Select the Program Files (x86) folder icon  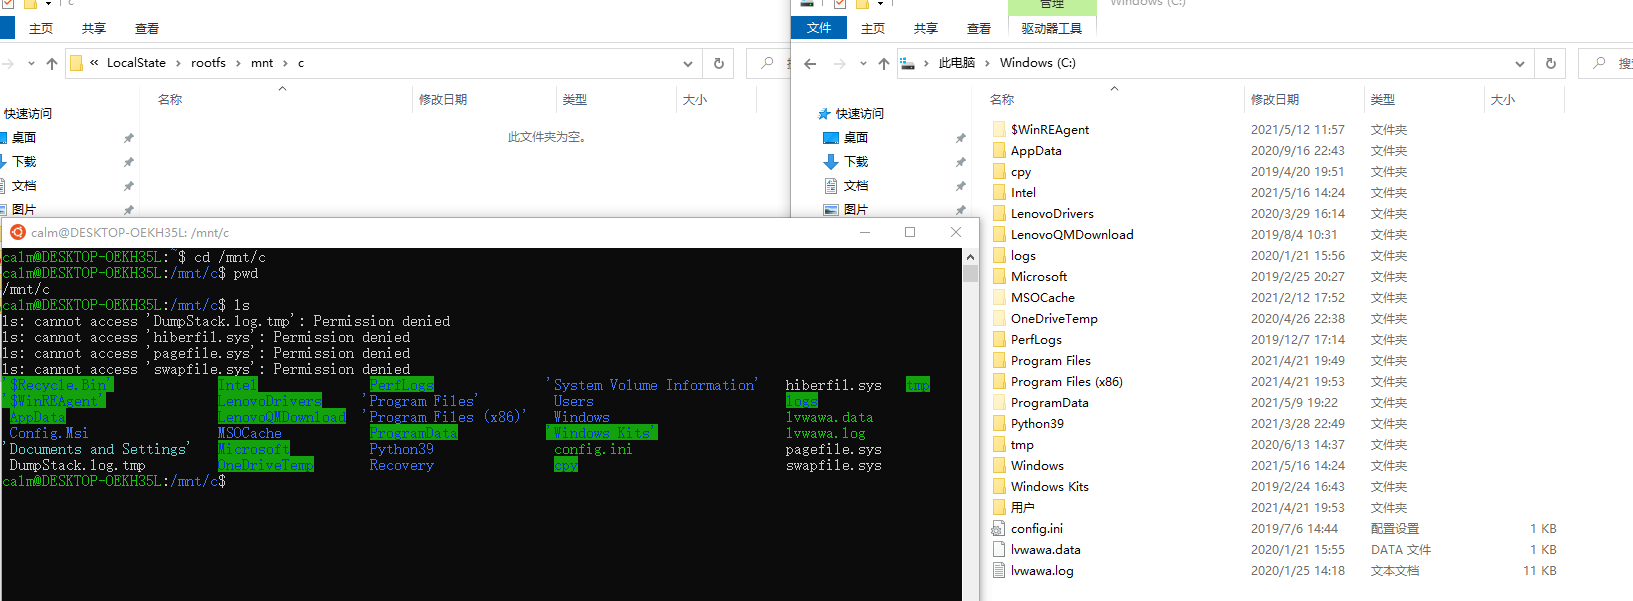[998, 382]
